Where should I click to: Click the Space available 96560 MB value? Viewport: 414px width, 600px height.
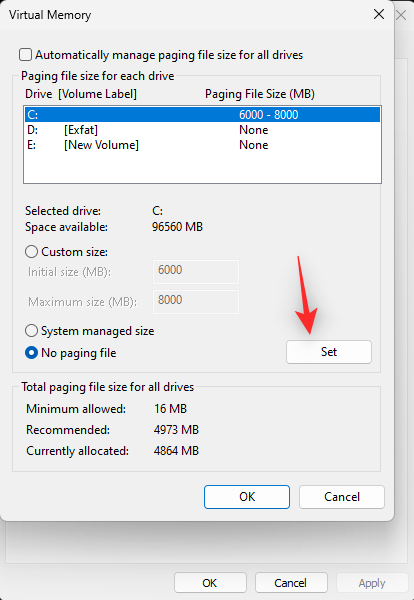(x=177, y=227)
